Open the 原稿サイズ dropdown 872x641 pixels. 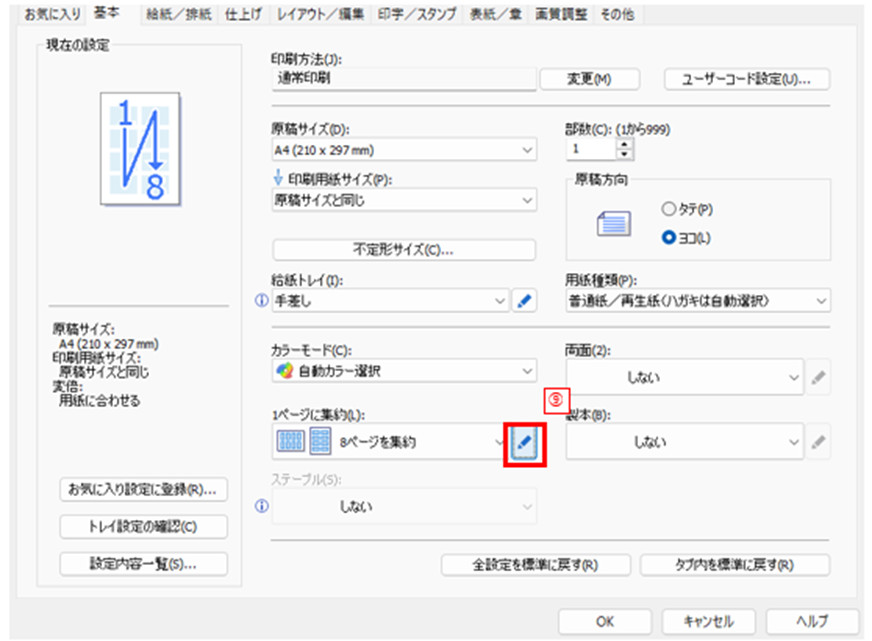(x=404, y=150)
